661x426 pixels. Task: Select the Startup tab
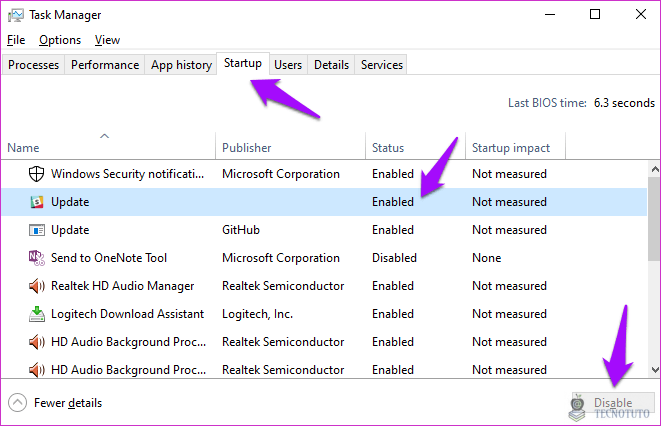[243, 63]
